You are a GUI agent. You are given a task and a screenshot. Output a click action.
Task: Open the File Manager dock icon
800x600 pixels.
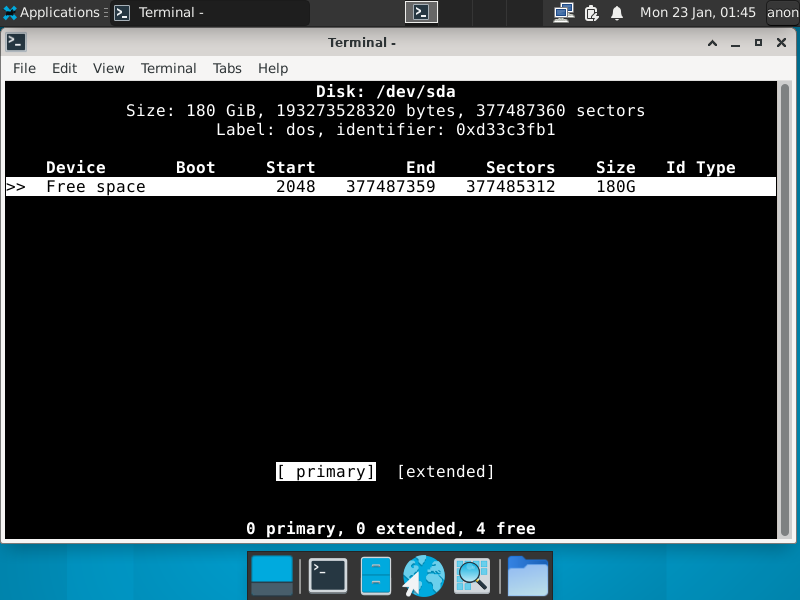[376, 576]
